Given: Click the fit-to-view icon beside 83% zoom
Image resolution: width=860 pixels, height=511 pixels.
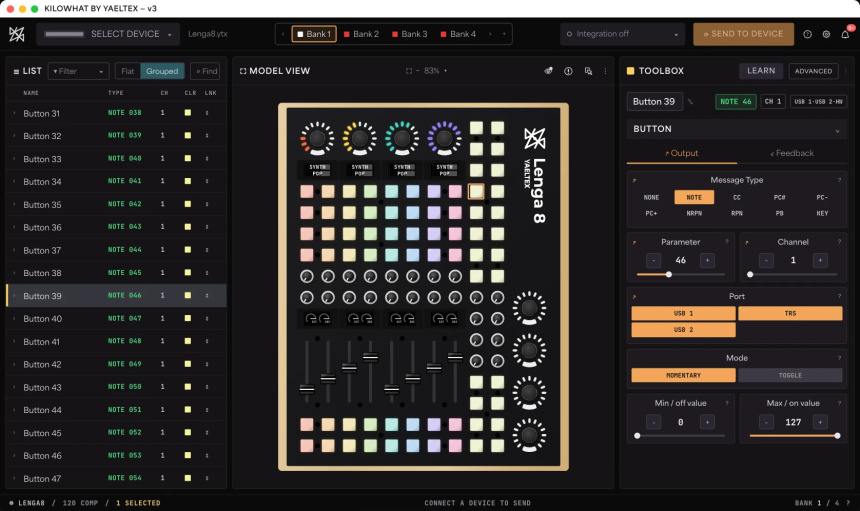Looking at the screenshot, I should (409, 71).
